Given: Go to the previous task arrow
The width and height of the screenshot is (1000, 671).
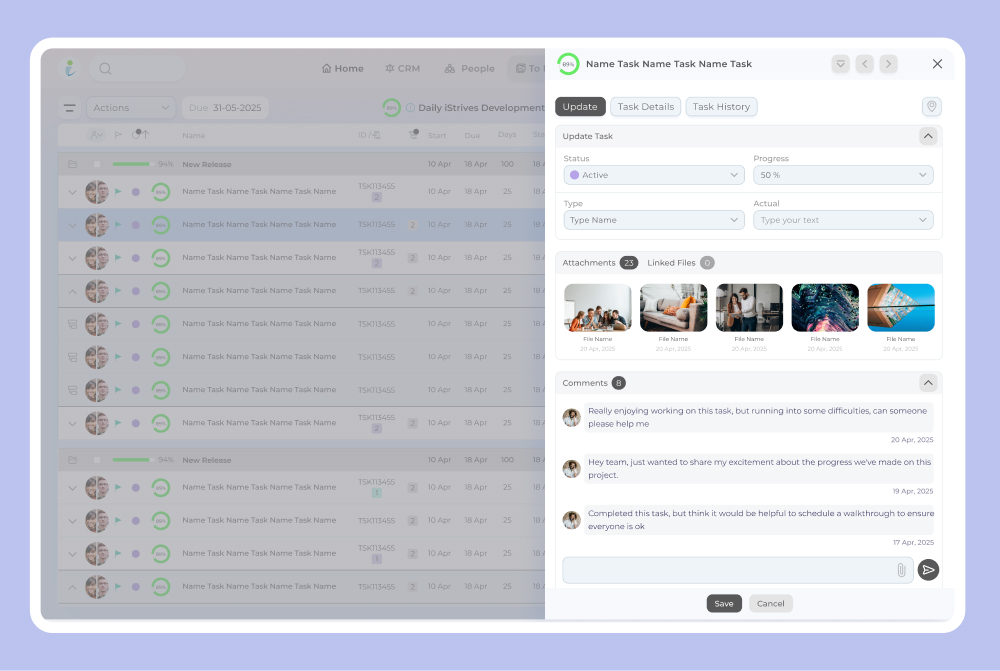Looking at the screenshot, I should click(x=864, y=64).
